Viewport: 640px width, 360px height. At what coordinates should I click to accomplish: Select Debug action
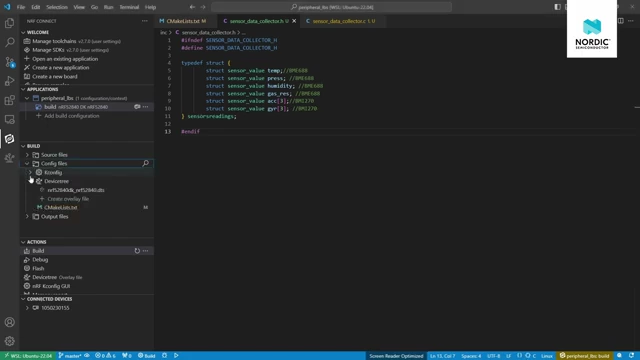click(x=40, y=260)
